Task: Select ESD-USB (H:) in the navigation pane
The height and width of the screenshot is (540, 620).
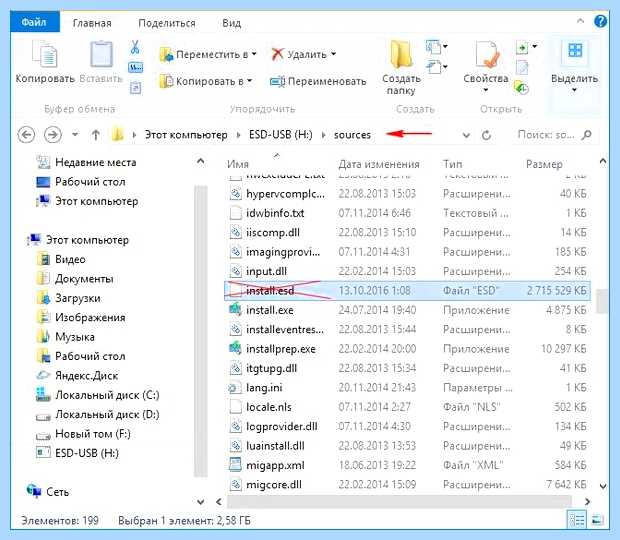Action: tap(87, 453)
